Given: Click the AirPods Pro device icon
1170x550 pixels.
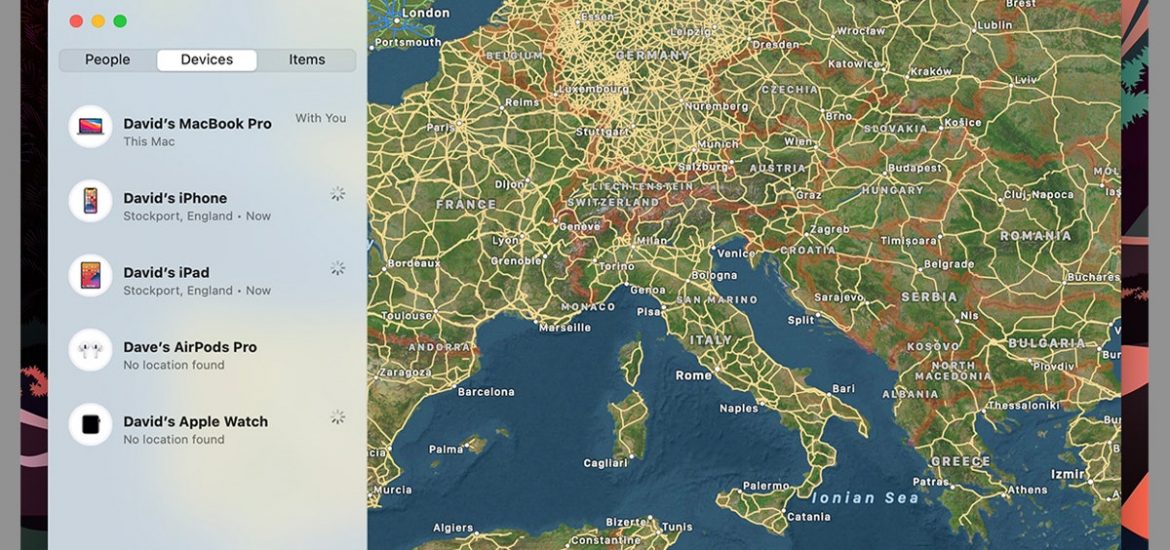Looking at the screenshot, I should click(90, 350).
